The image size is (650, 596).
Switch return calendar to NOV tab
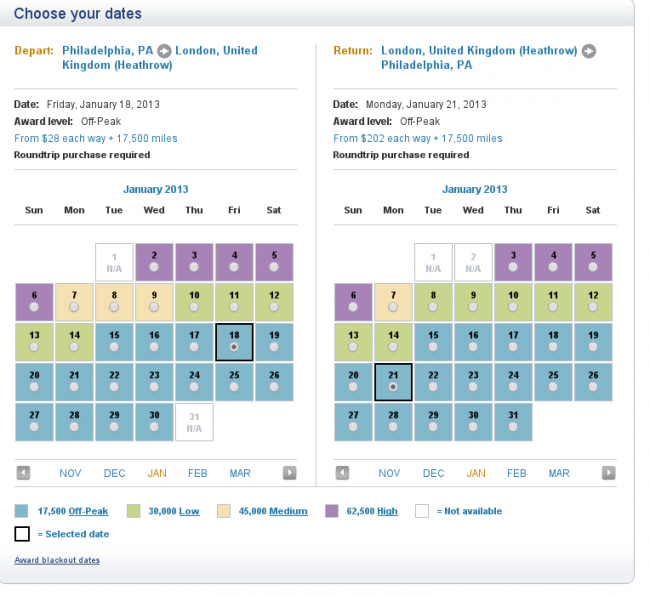(390, 473)
